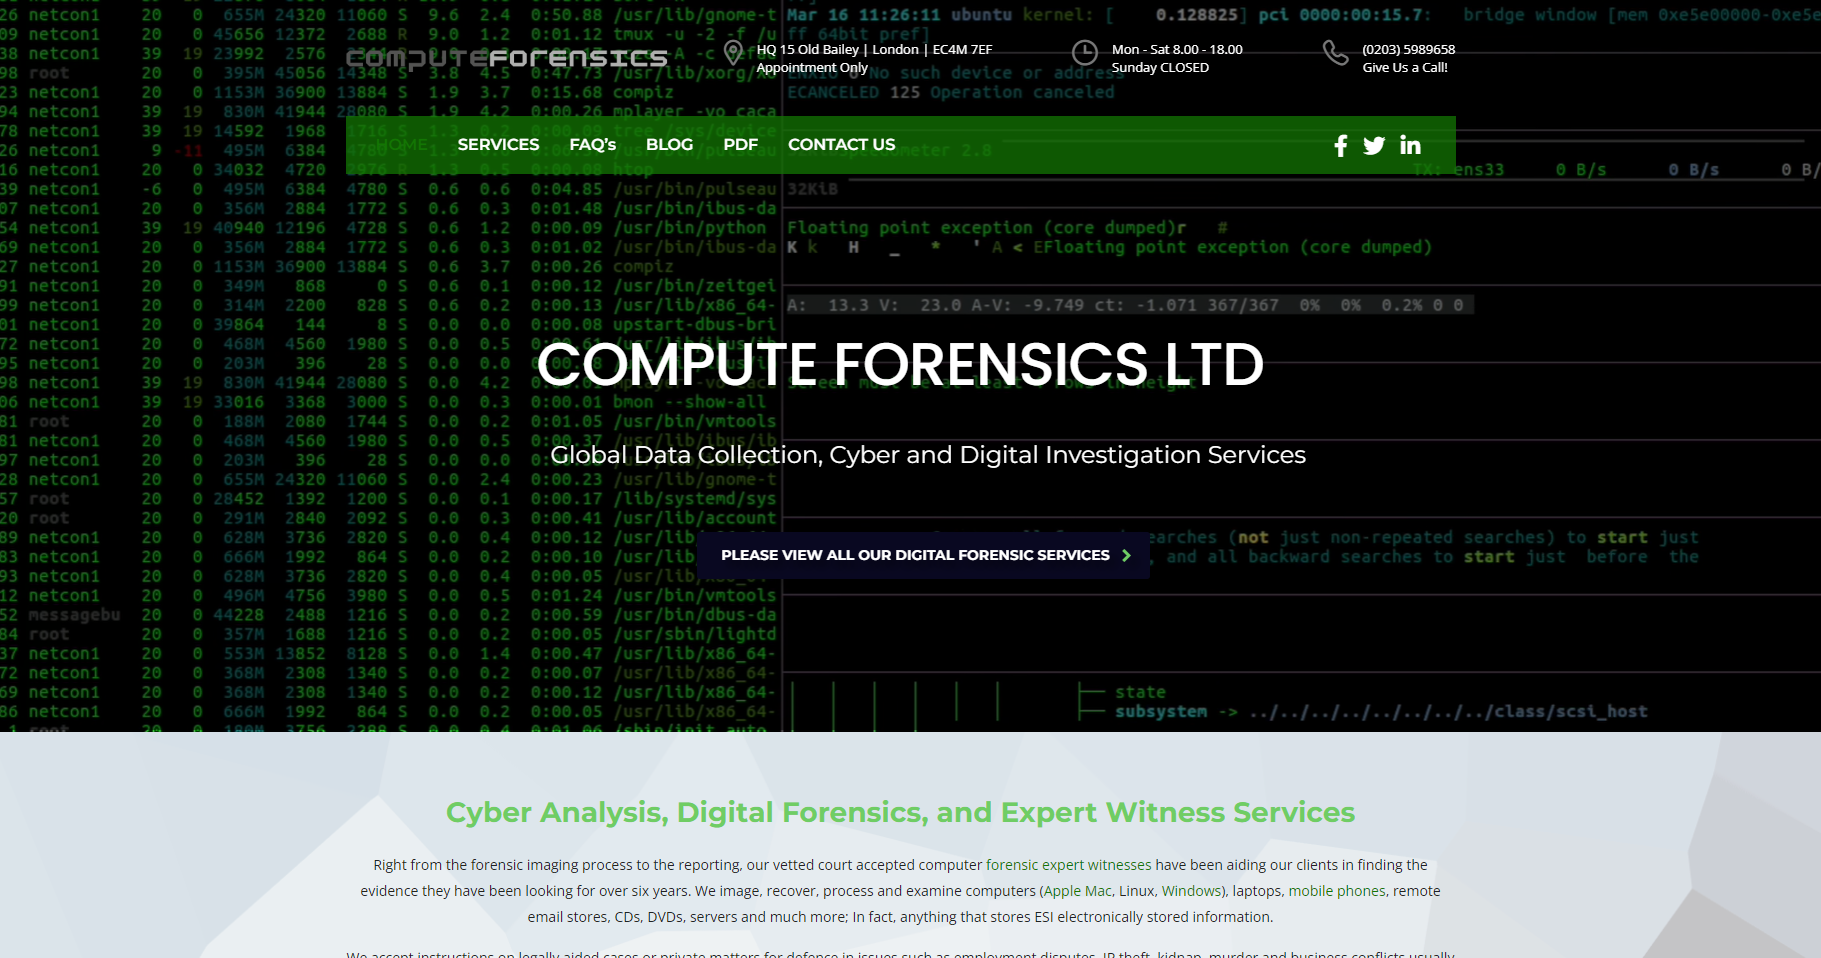Open the mobile phones link
The height and width of the screenshot is (958, 1821).
click(x=1336, y=891)
